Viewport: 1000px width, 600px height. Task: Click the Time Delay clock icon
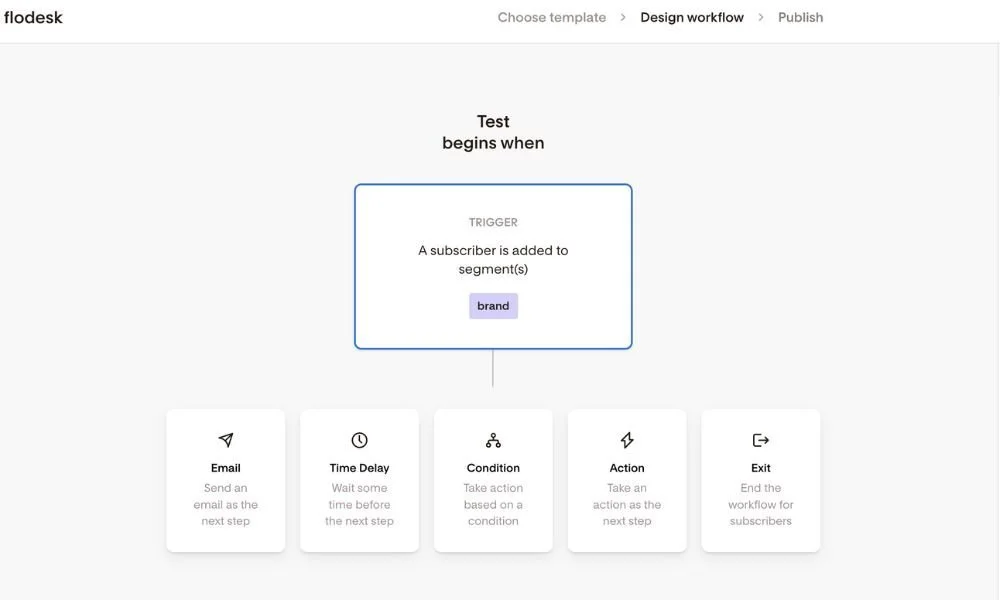(x=360, y=440)
